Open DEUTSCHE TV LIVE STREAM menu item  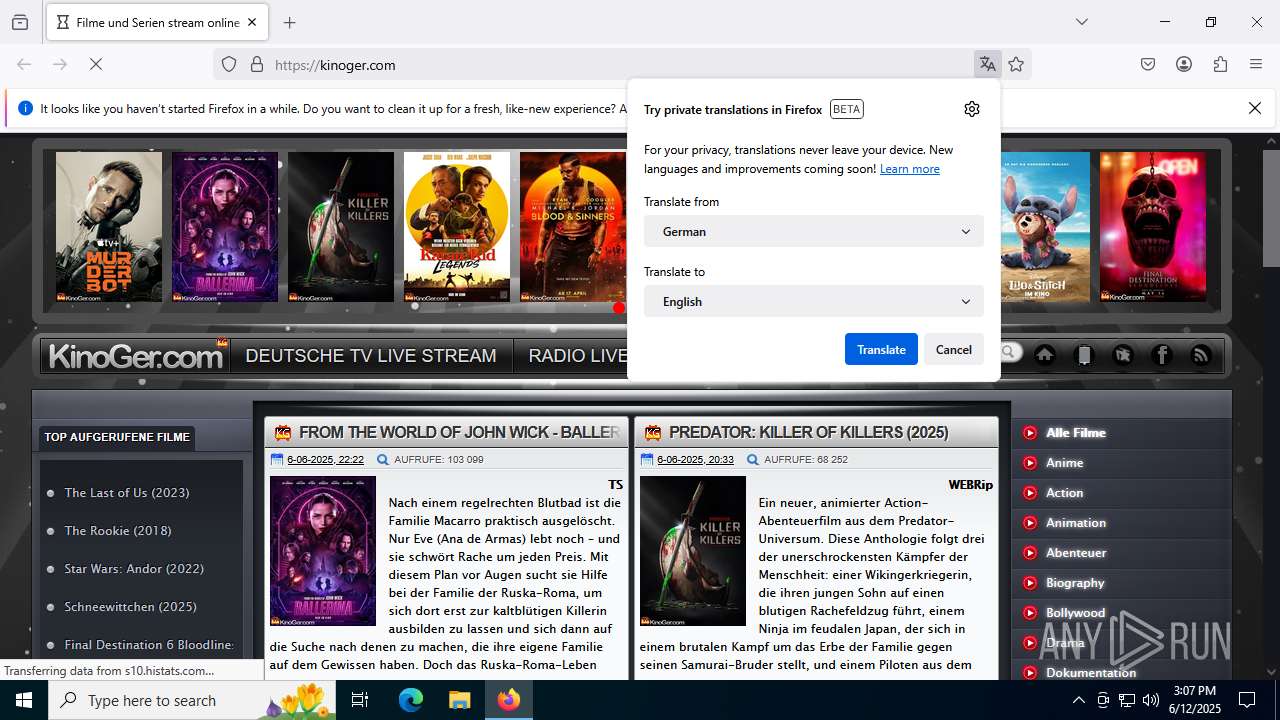(x=371, y=356)
